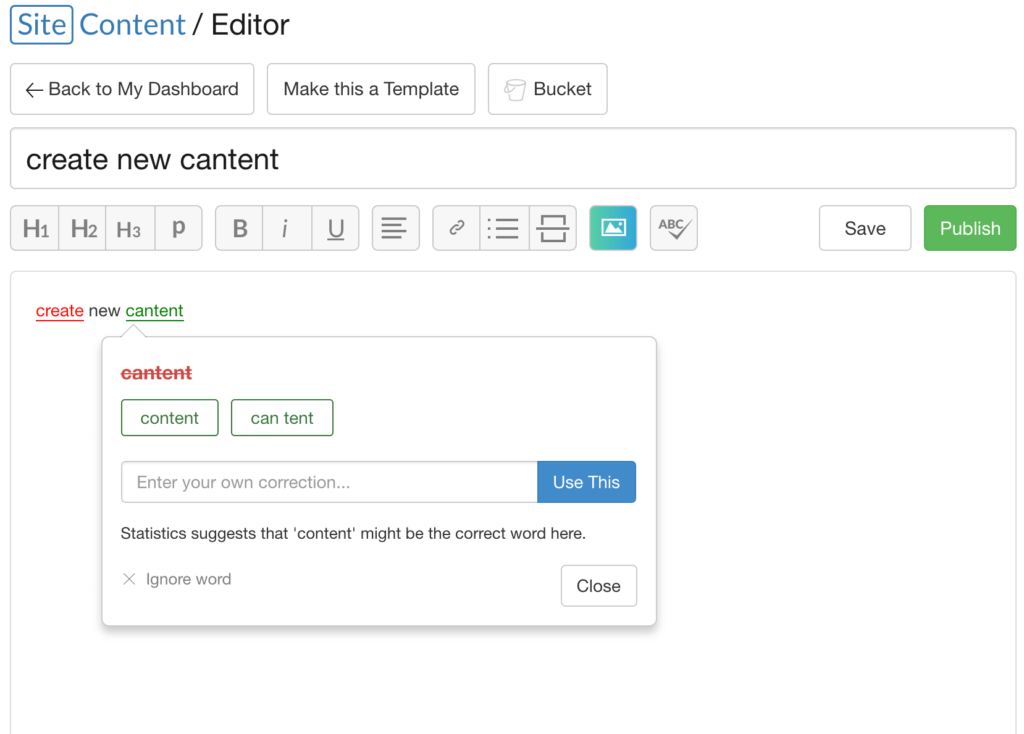Toggle bold formatting
The image size is (1024, 734).
tap(240, 228)
